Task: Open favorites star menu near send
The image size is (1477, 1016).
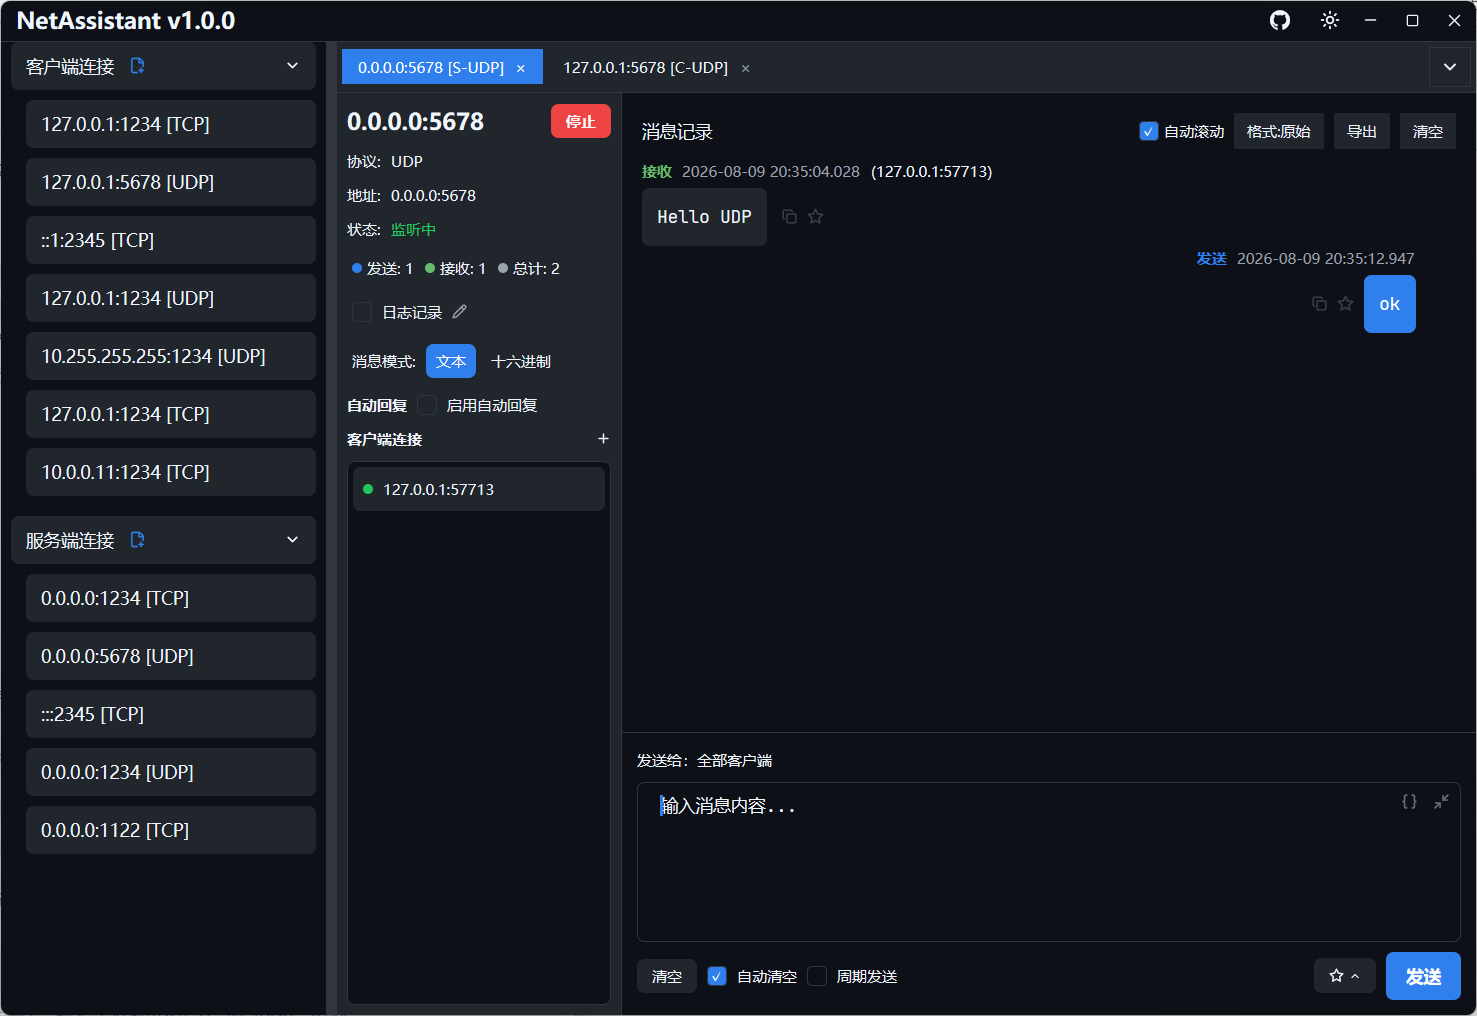Action: click(1345, 976)
